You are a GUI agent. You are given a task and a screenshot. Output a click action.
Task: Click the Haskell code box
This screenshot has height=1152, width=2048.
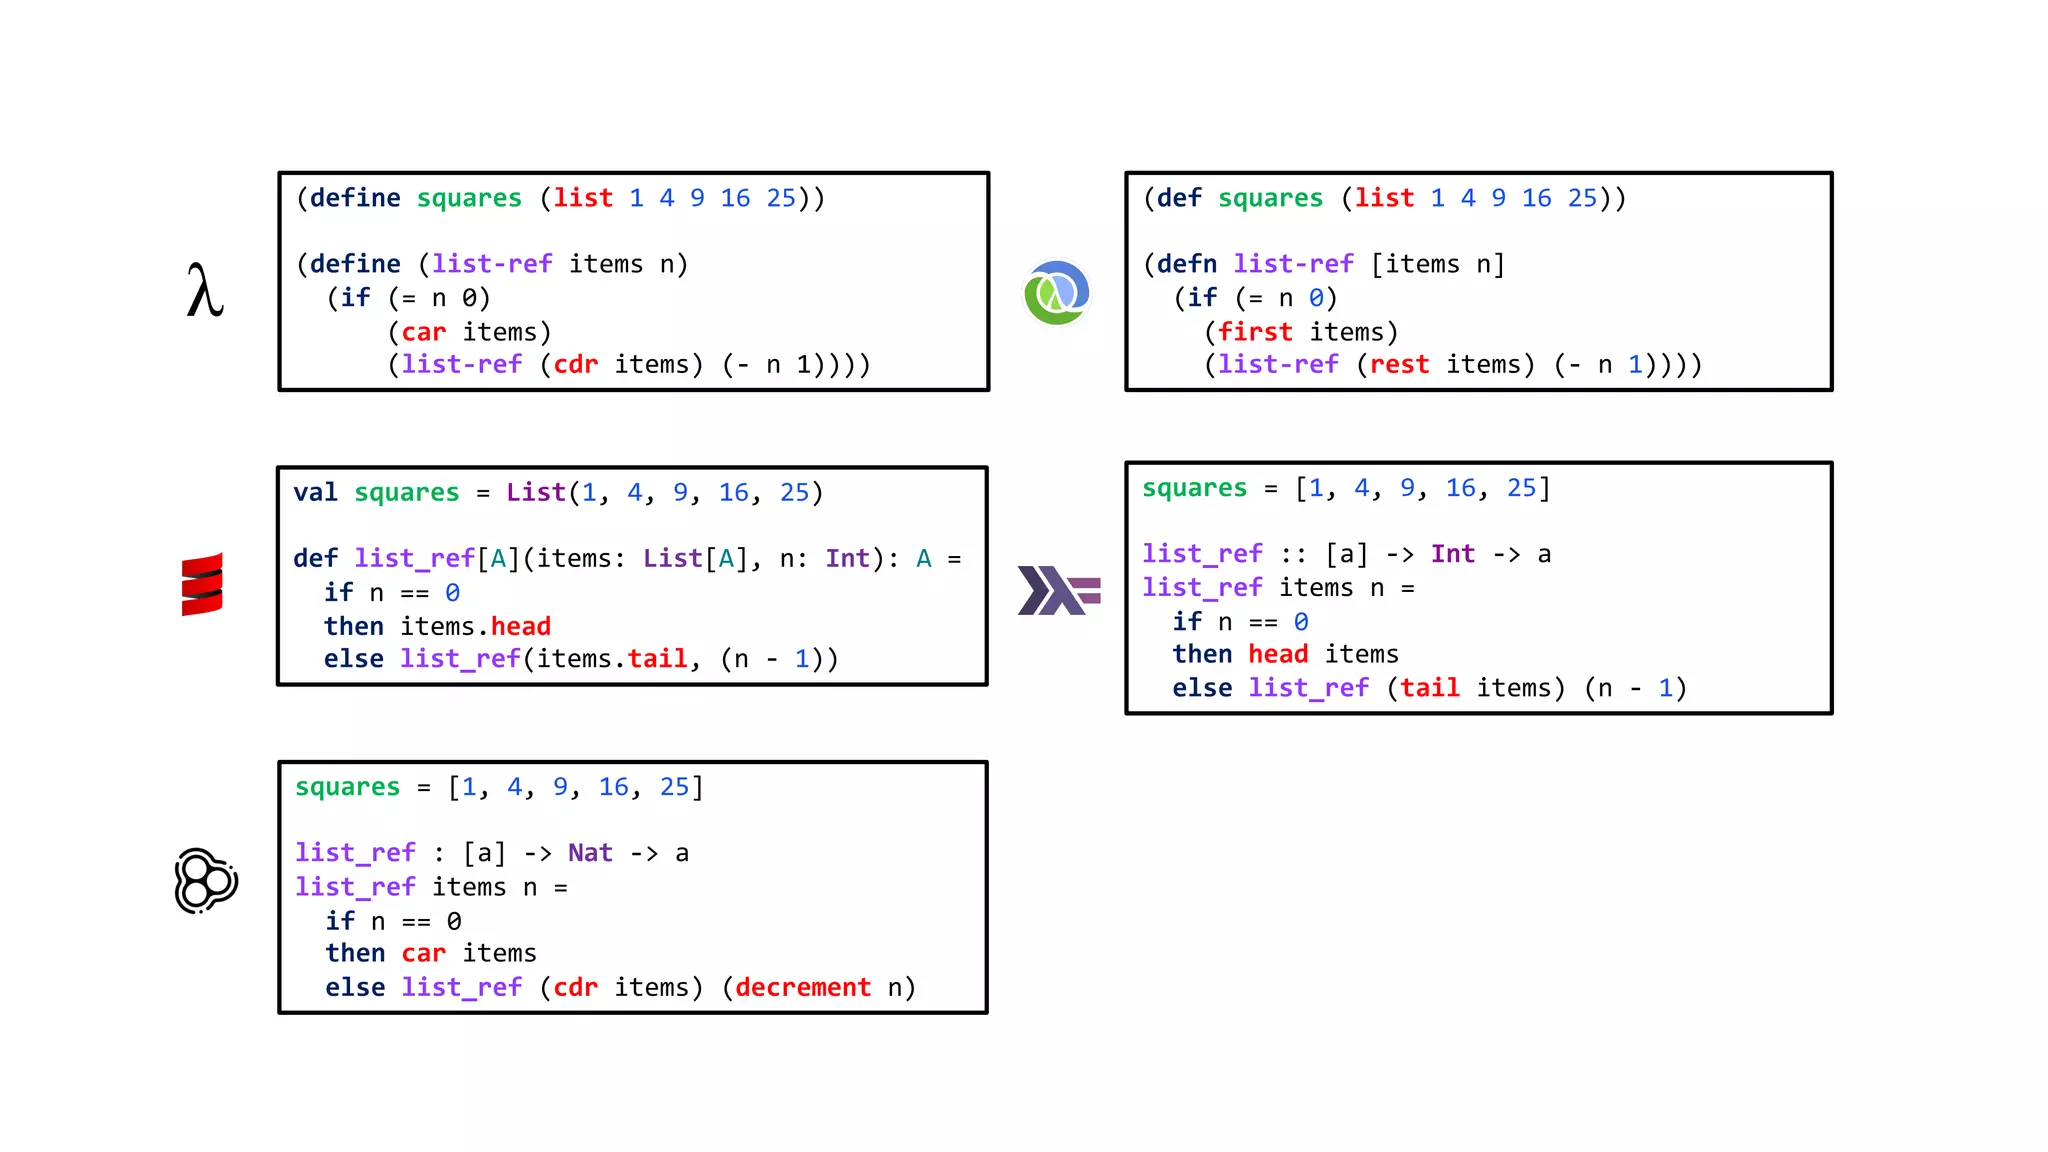tap(1478, 588)
